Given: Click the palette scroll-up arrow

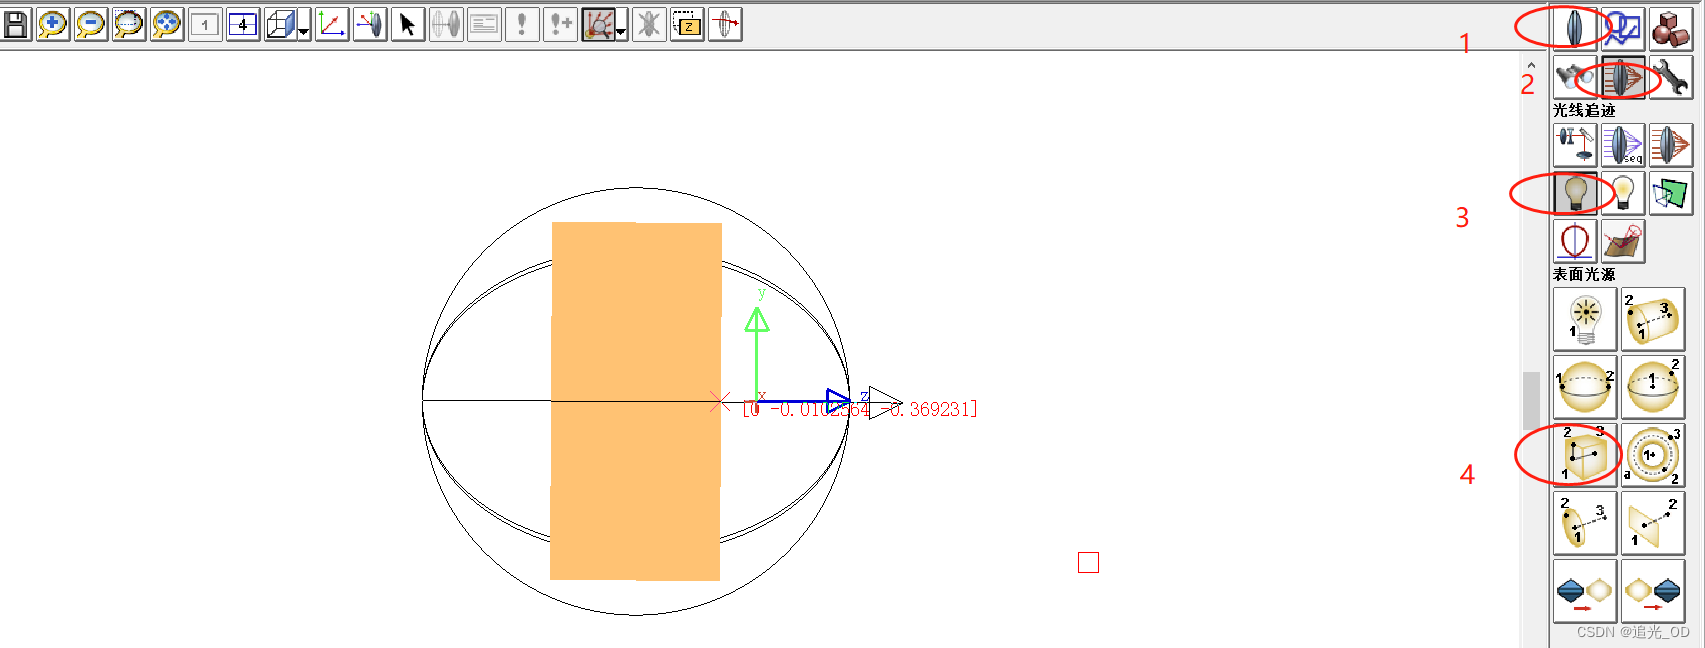Looking at the screenshot, I should point(1531,65).
